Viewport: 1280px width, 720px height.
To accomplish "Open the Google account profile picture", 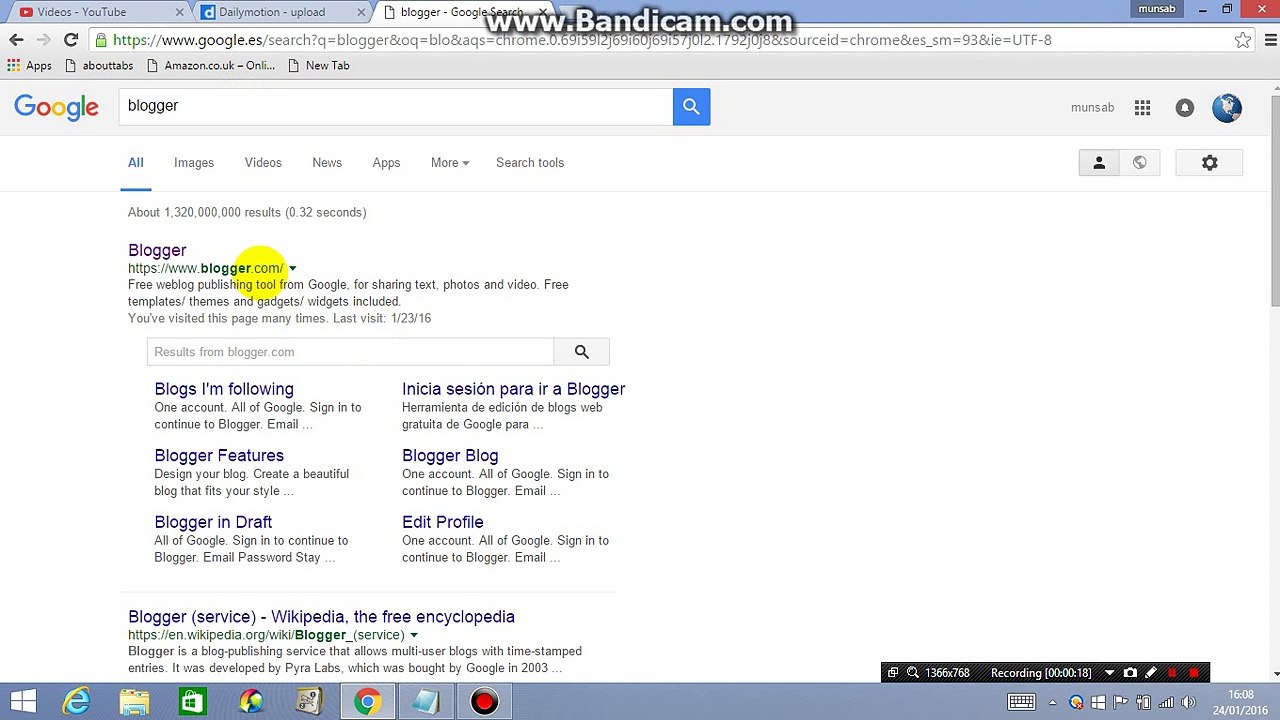I will tap(1227, 108).
